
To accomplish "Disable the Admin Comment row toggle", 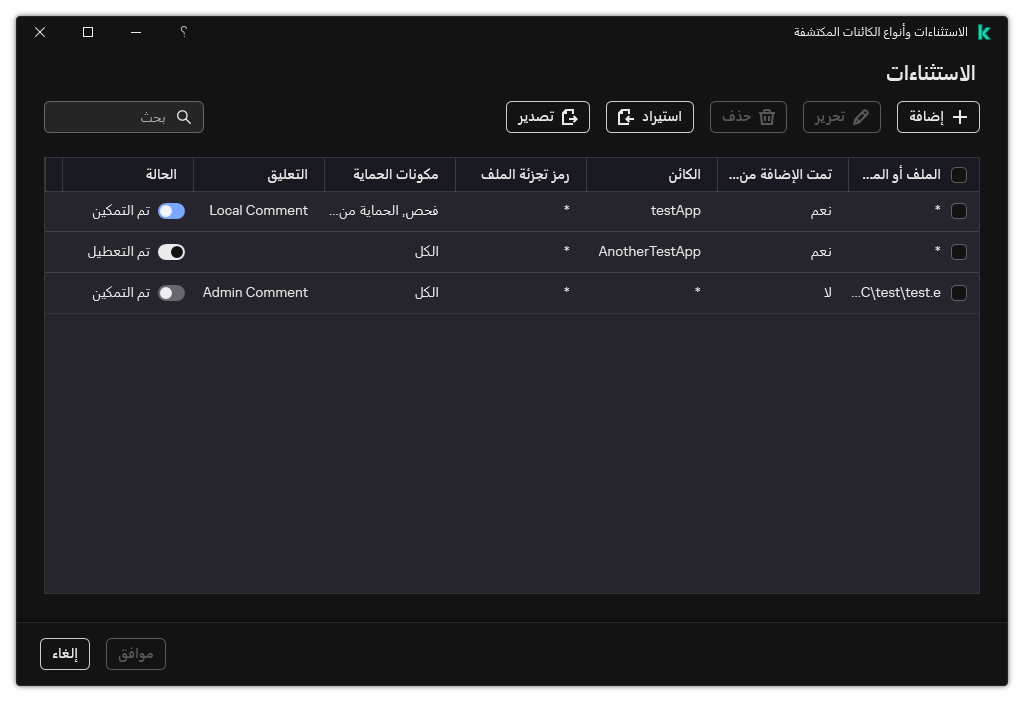I will [171, 293].
